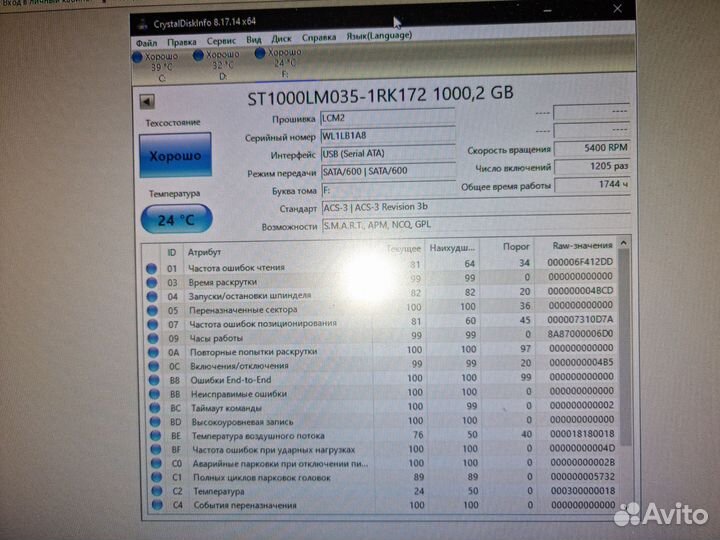Screen dimensions: 720x540
Task: Open the Сервис menu
Action: tap(221, 41)
